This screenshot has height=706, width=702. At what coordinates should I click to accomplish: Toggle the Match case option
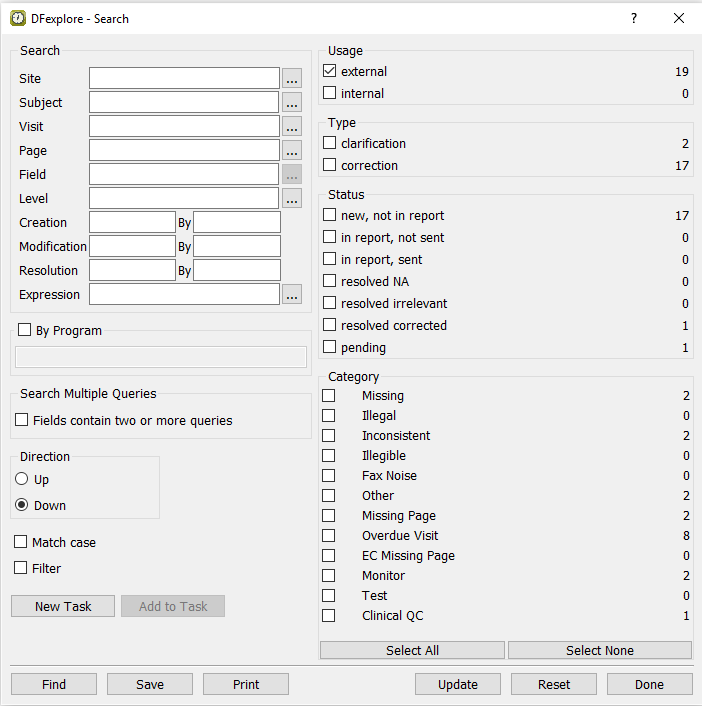tap(22, 542)
